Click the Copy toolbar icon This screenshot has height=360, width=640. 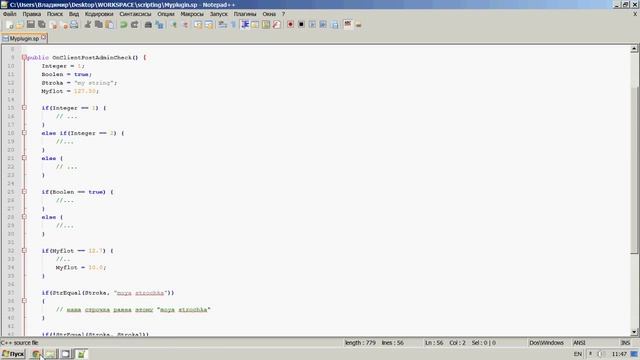[98, 24]
